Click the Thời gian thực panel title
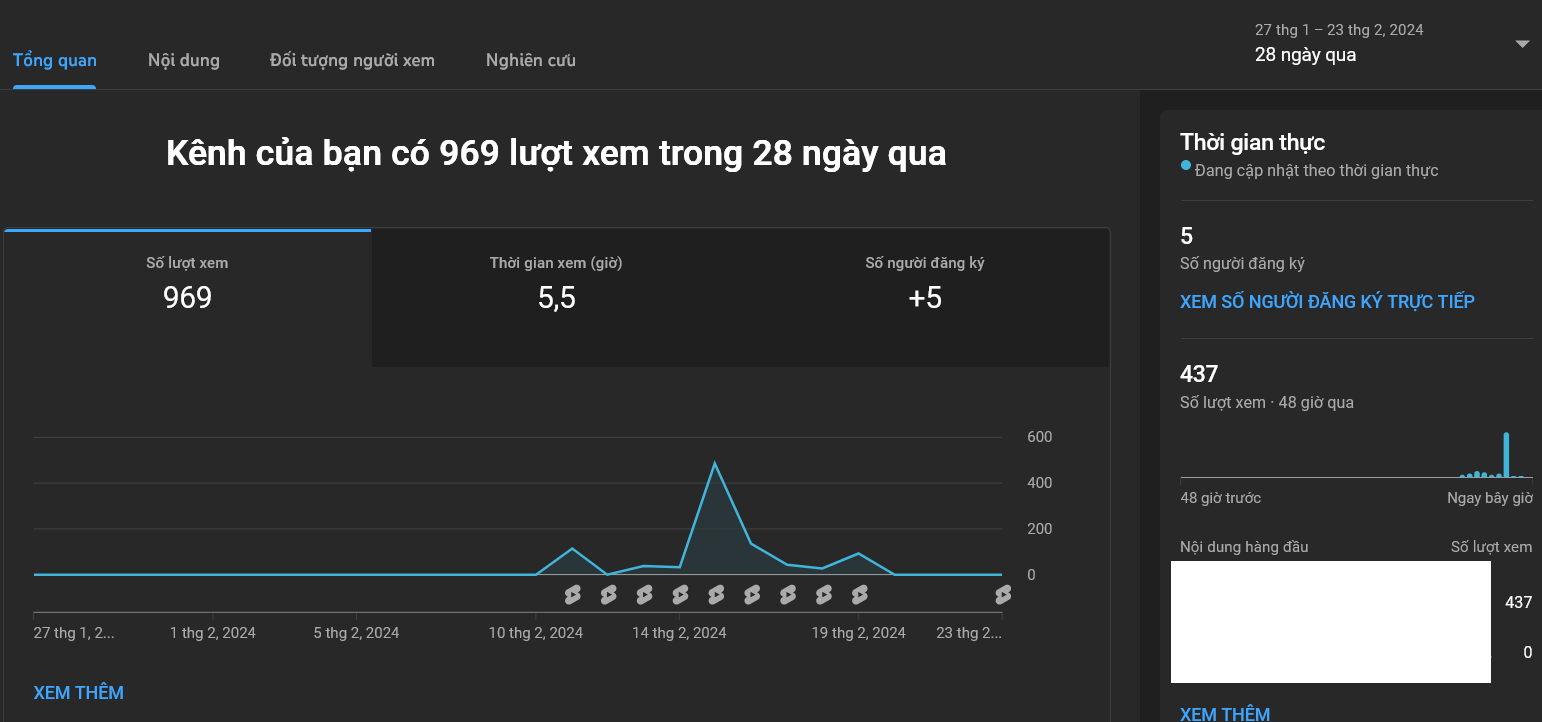The width and height of the screenshot is (1542, 722). [1253, 142]
